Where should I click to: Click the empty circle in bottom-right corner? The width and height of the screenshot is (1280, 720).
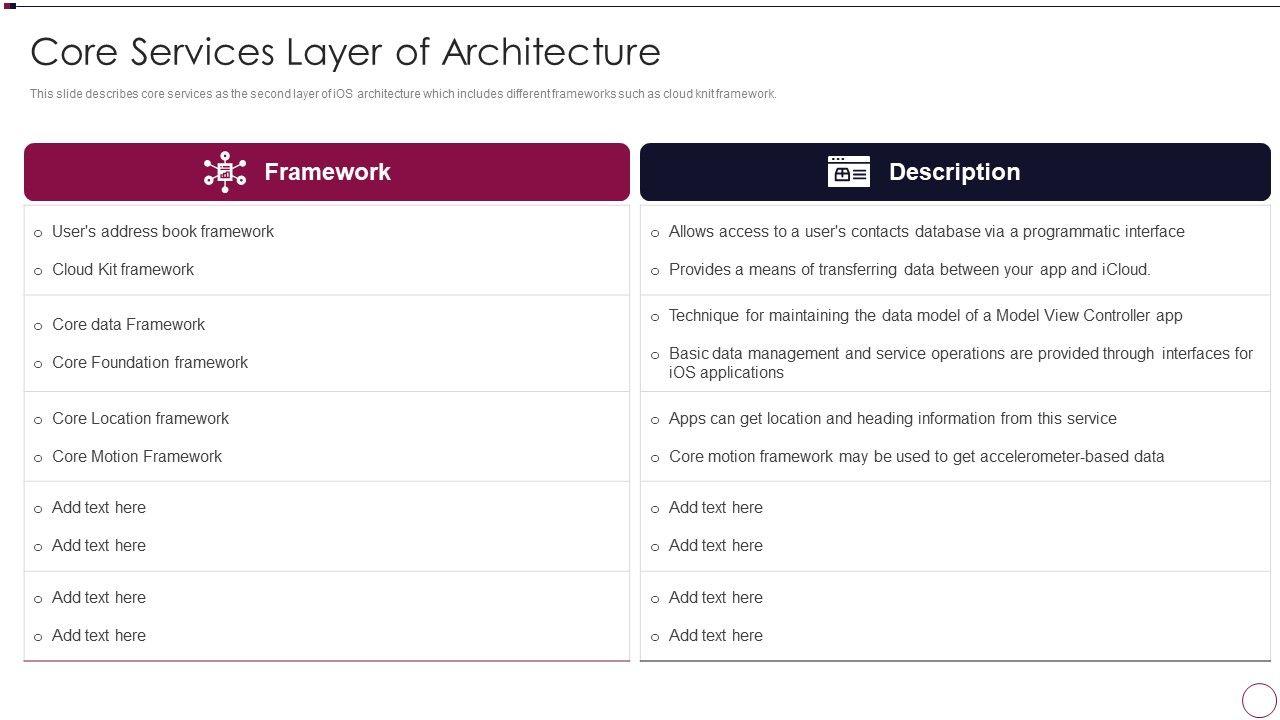click(1259, 700)
